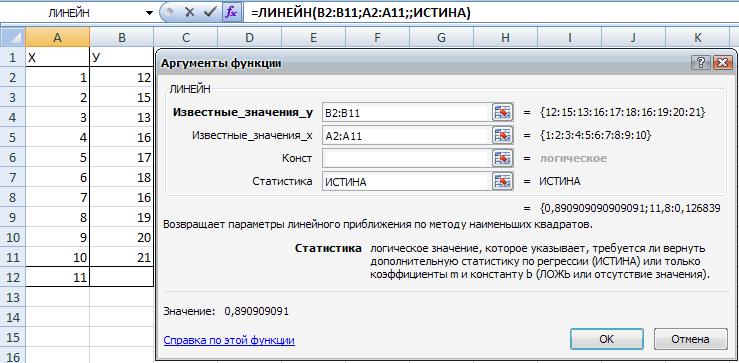The height and width of the screenshot is (363, 739).
Task: Edit the Известные_значения_x field A2:A11
Action: pyautogui.click(x=406, y=136)
